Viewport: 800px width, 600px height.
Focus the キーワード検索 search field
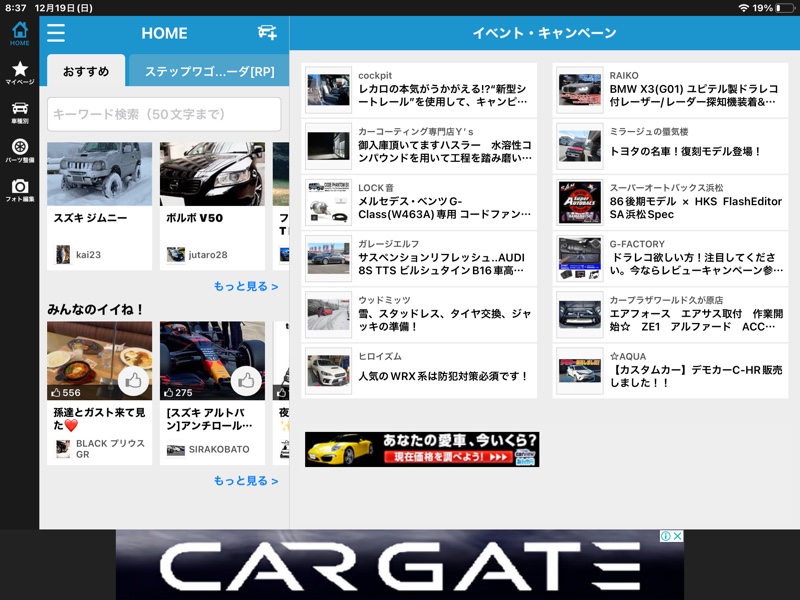pos(164,114)
